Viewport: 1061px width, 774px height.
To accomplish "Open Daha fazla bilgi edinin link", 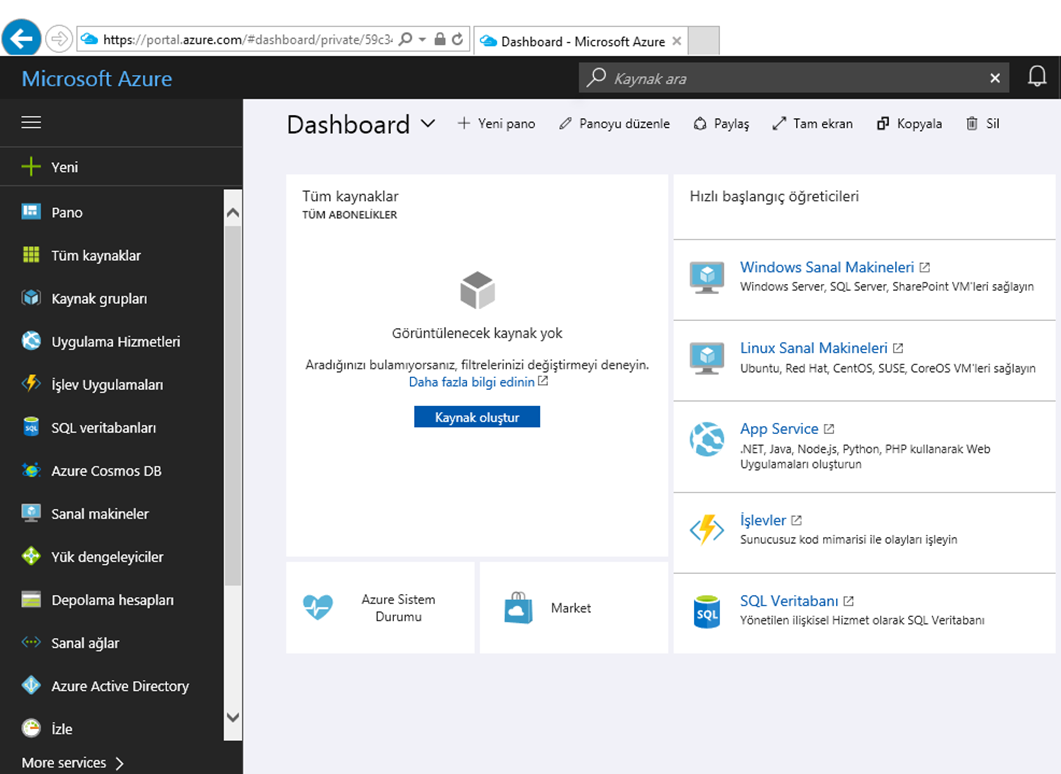I will (x=472, y=382).
